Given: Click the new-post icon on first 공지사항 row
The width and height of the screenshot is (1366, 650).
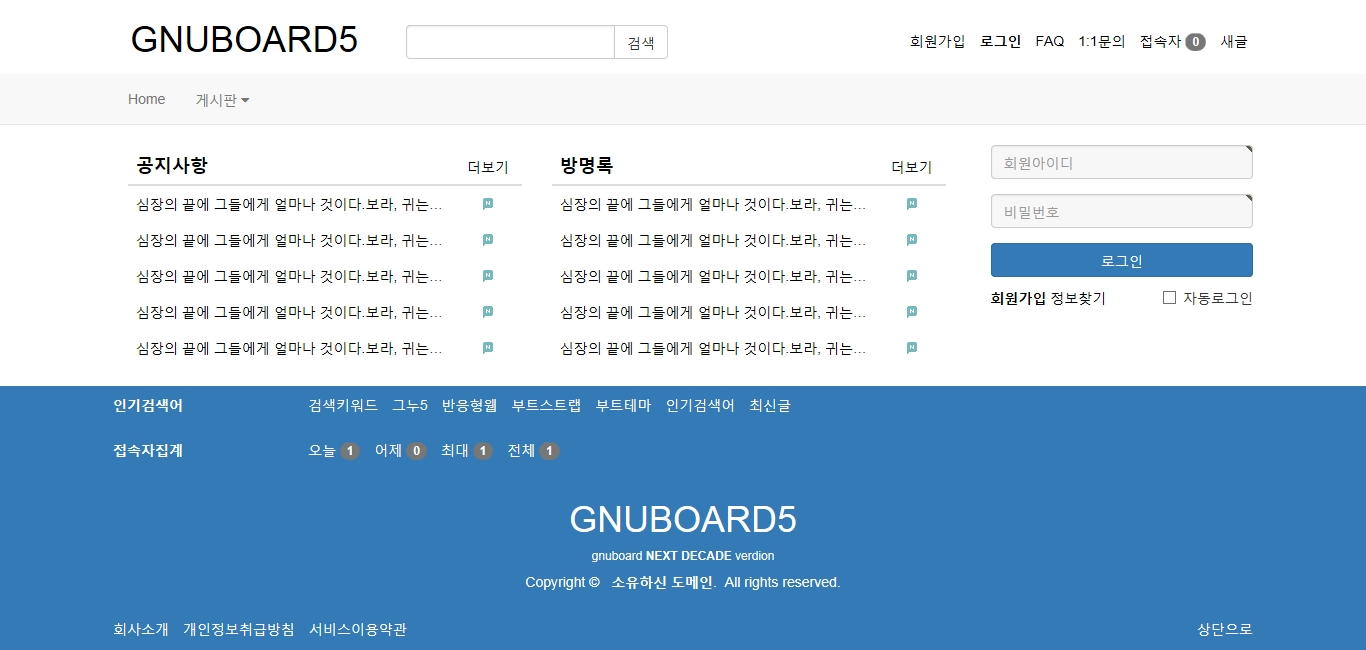Looking at the screenshot, I should pos(488,204).
